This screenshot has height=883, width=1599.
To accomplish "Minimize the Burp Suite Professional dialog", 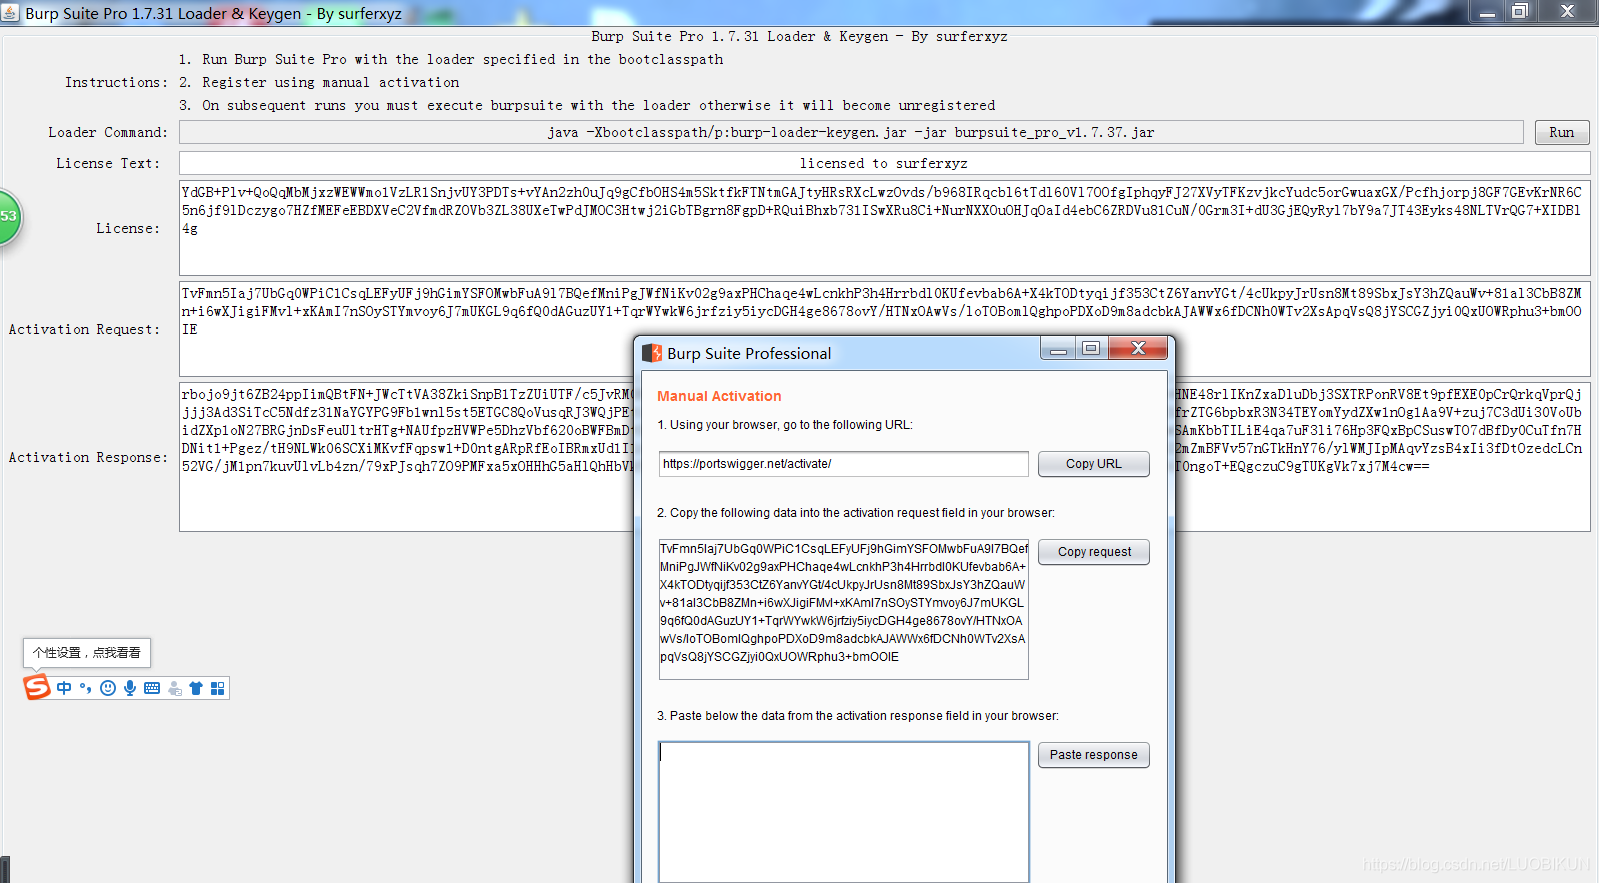I will pos(1057,348).
